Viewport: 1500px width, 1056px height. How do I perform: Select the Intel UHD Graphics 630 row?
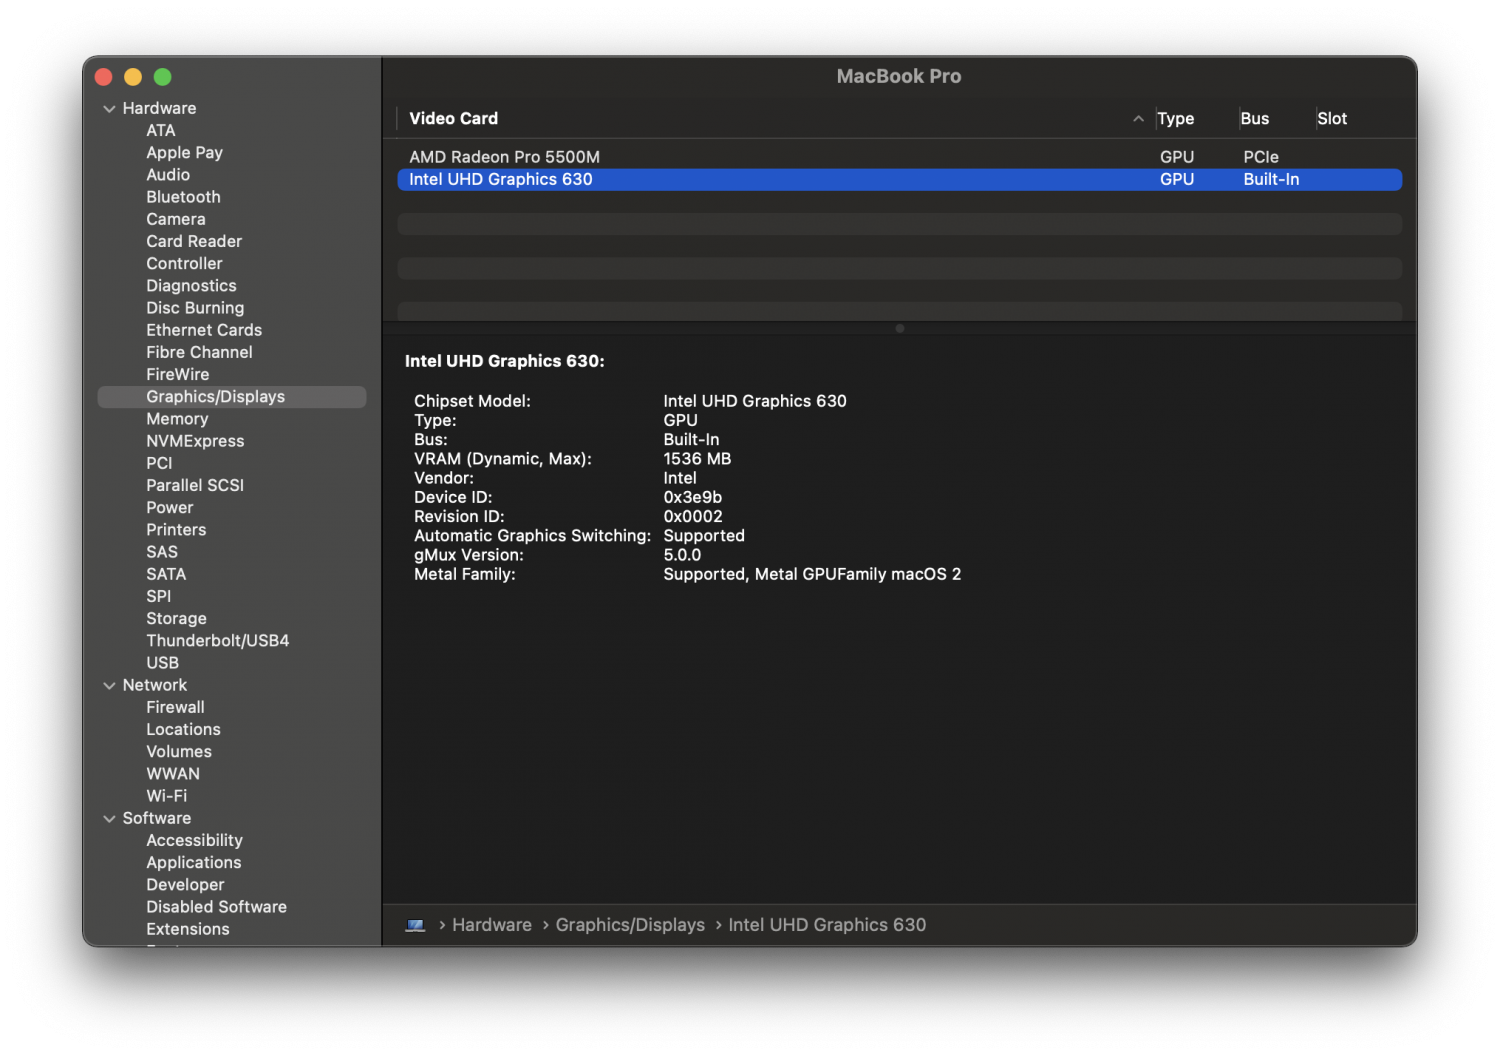700,179
